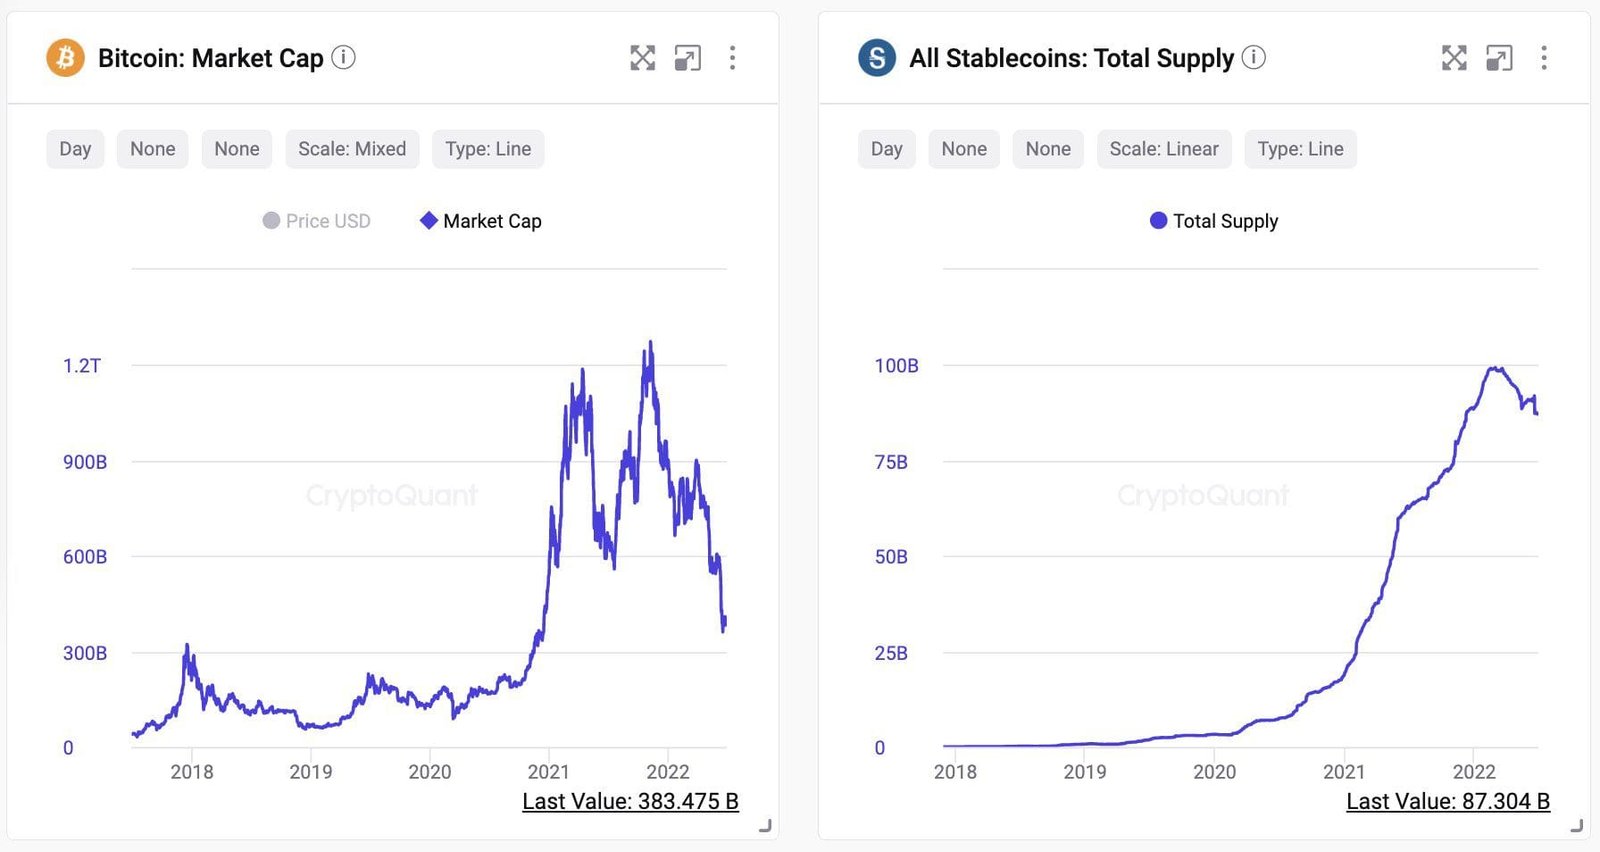Click the Bitcoin logo icon in the left chart header

pyautogui.click(x=64, y=58)
